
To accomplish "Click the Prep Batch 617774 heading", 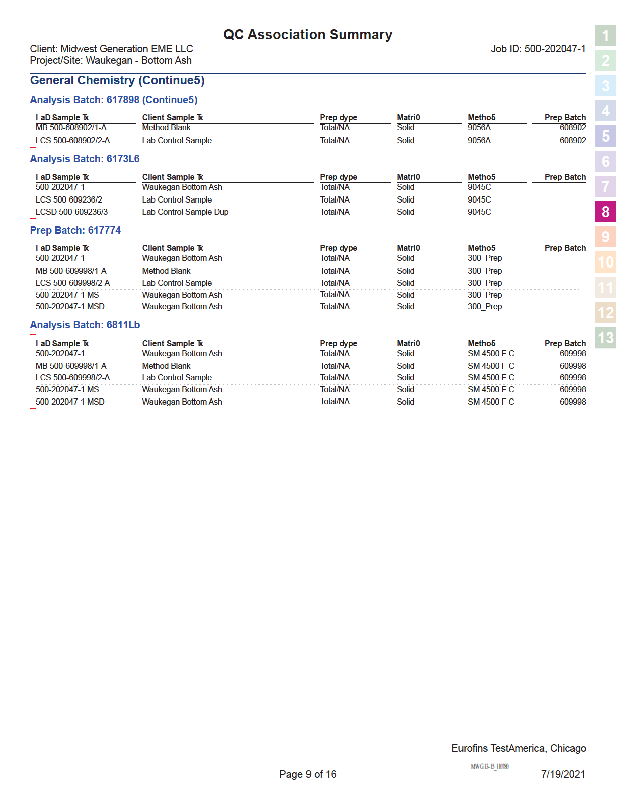I will (x=75, y=230).
